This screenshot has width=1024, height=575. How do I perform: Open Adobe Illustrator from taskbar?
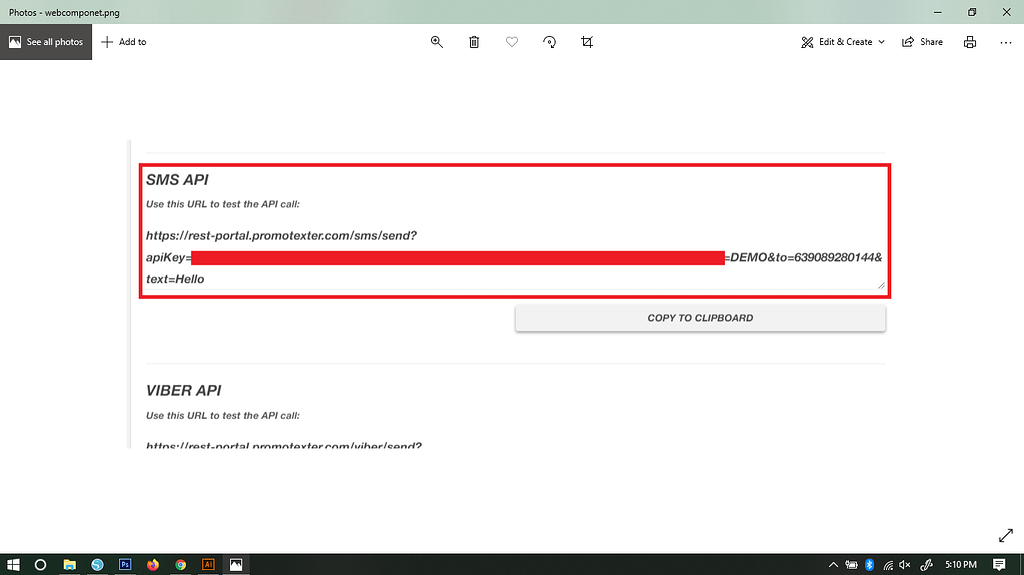point(208,565)
